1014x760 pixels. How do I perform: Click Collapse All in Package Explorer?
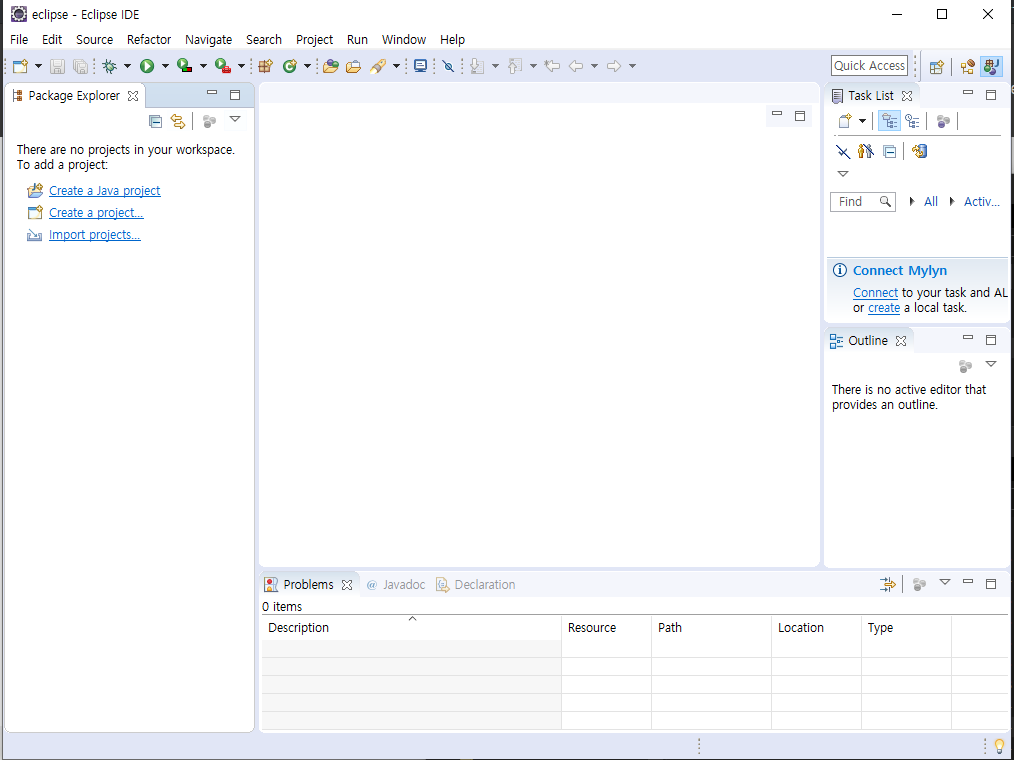pyautogui.click(x=155, y=121)
